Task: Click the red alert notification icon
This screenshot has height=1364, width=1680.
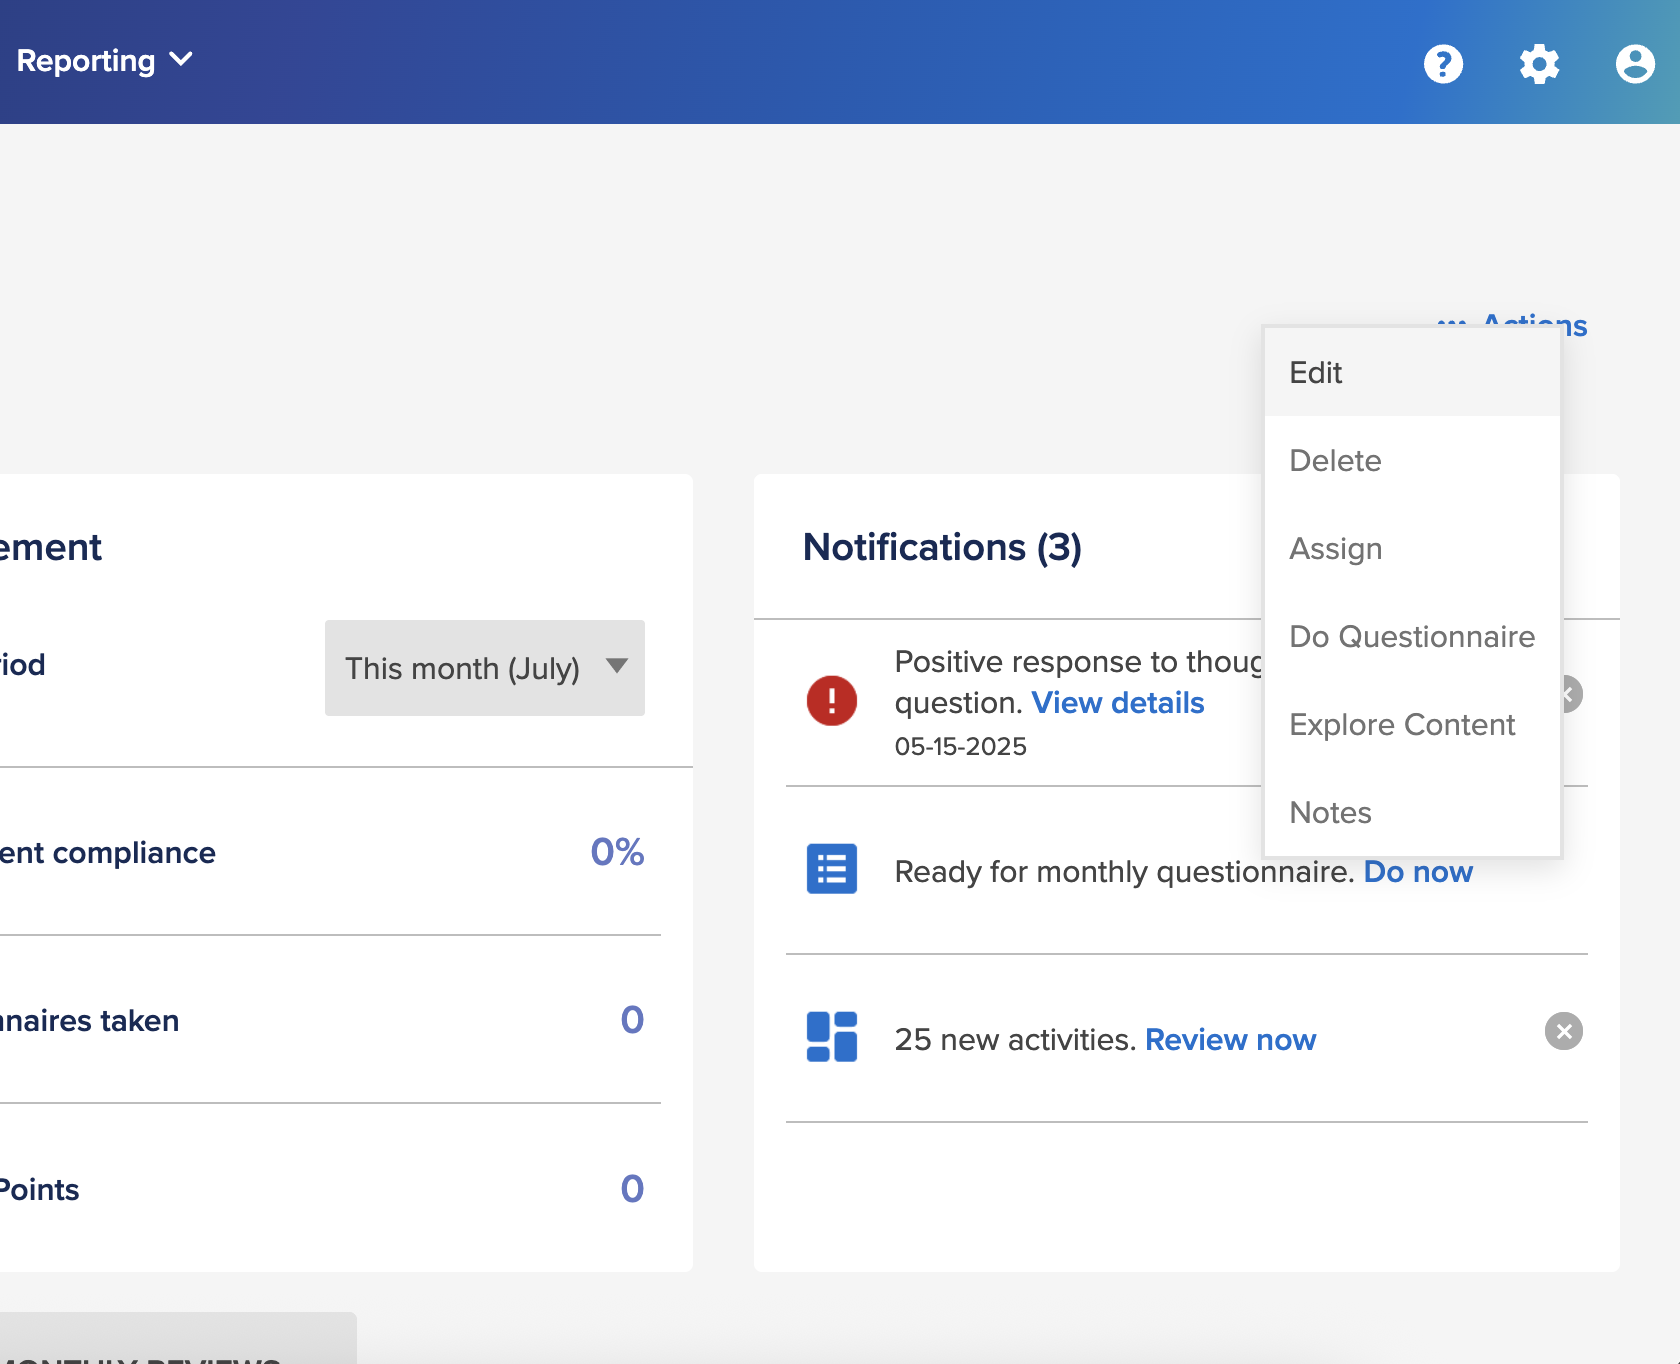Action: click(x=832, y=700)
